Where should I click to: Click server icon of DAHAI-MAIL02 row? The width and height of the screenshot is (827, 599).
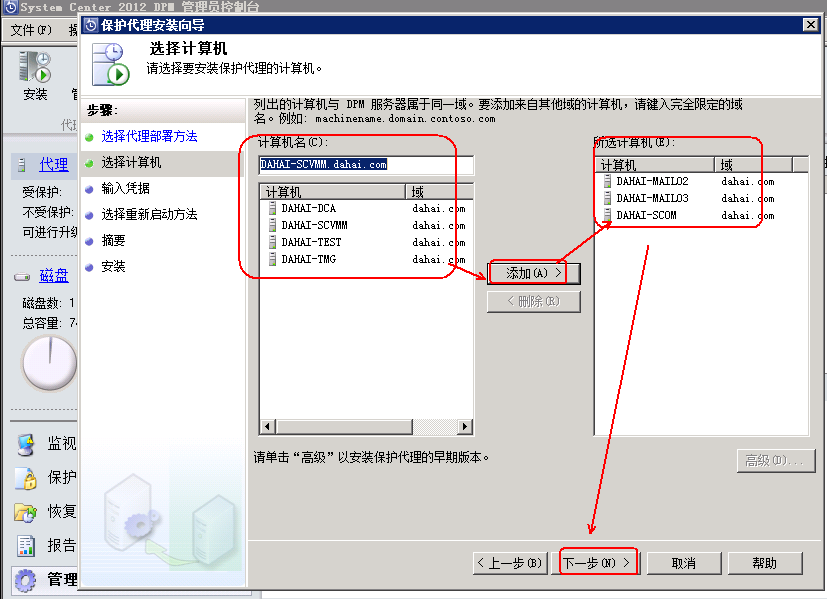click(x=608, y=181)
